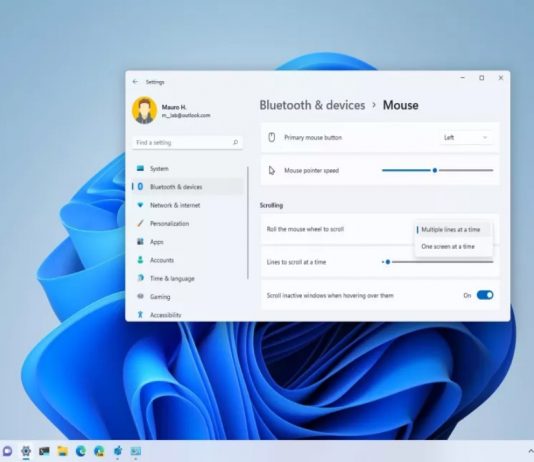Open Network & internet settings

[187, 205]
